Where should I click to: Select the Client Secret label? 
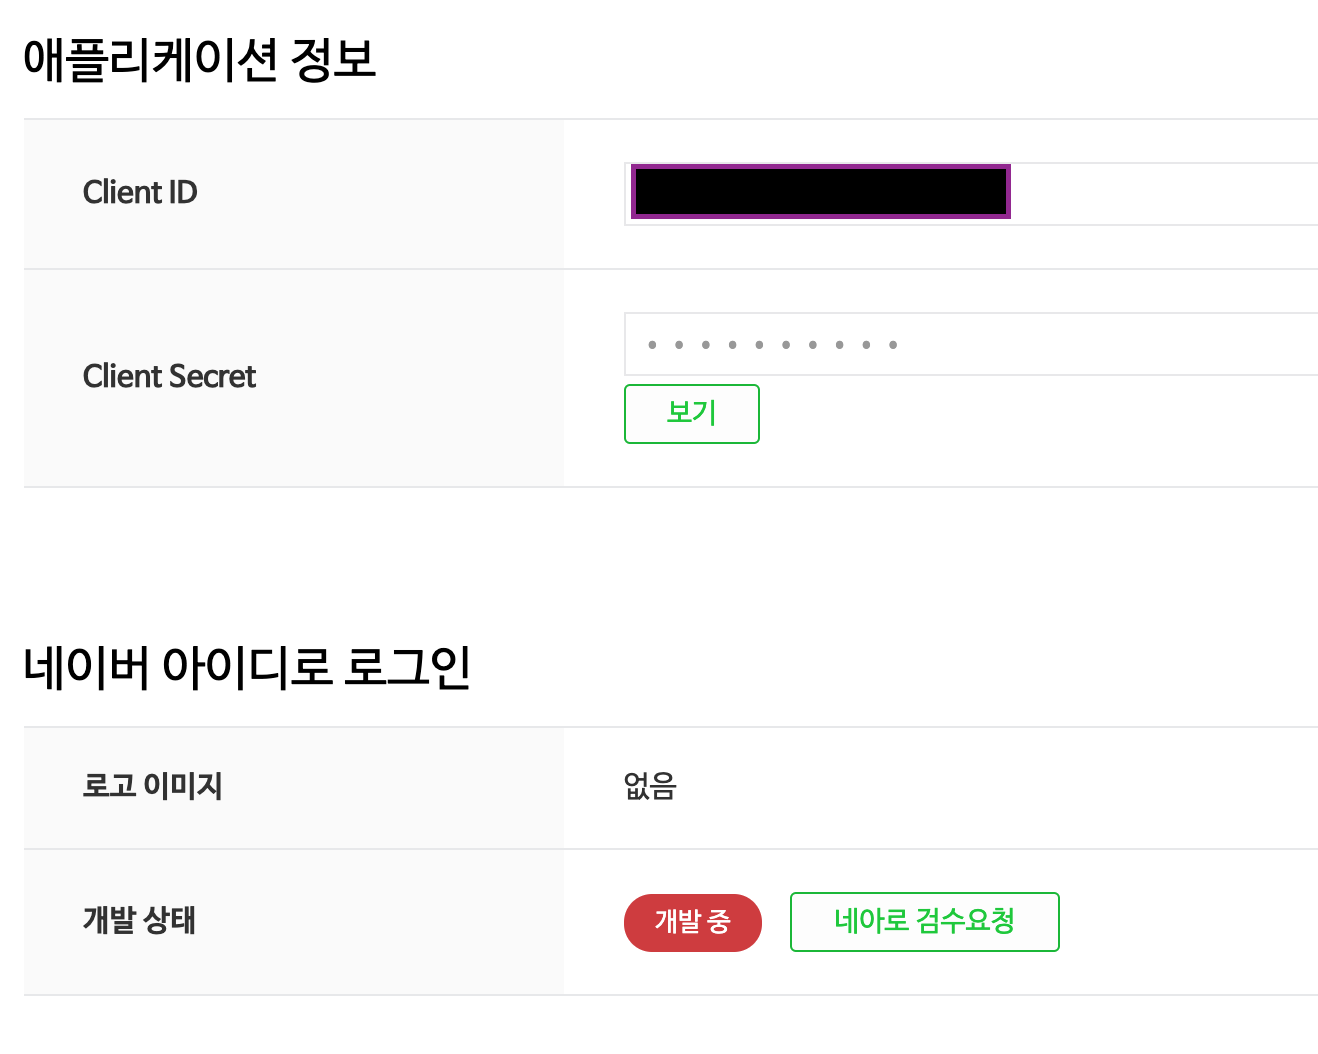(x=169, y=376)
